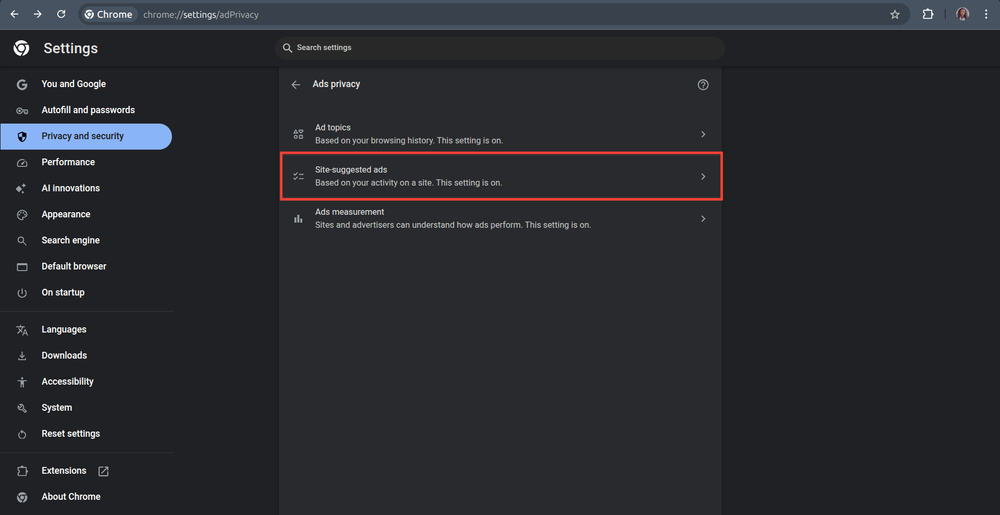
Task: Reload the page using the refresh icon
Action: click(61, 15)
